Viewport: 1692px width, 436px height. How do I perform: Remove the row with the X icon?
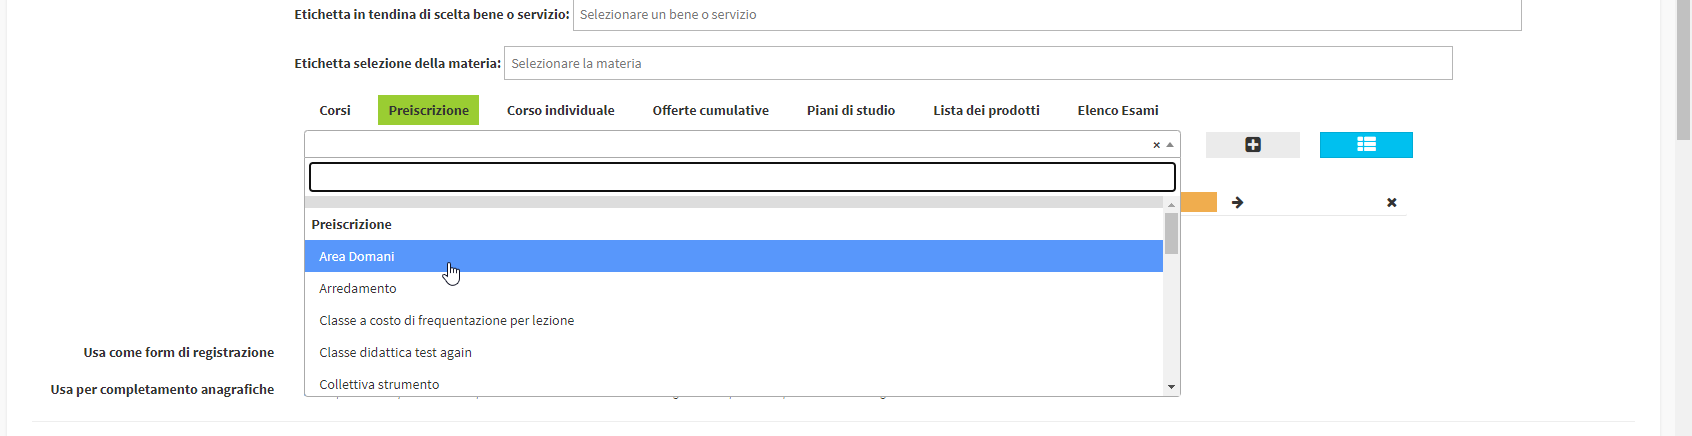tap(1391, 202)
